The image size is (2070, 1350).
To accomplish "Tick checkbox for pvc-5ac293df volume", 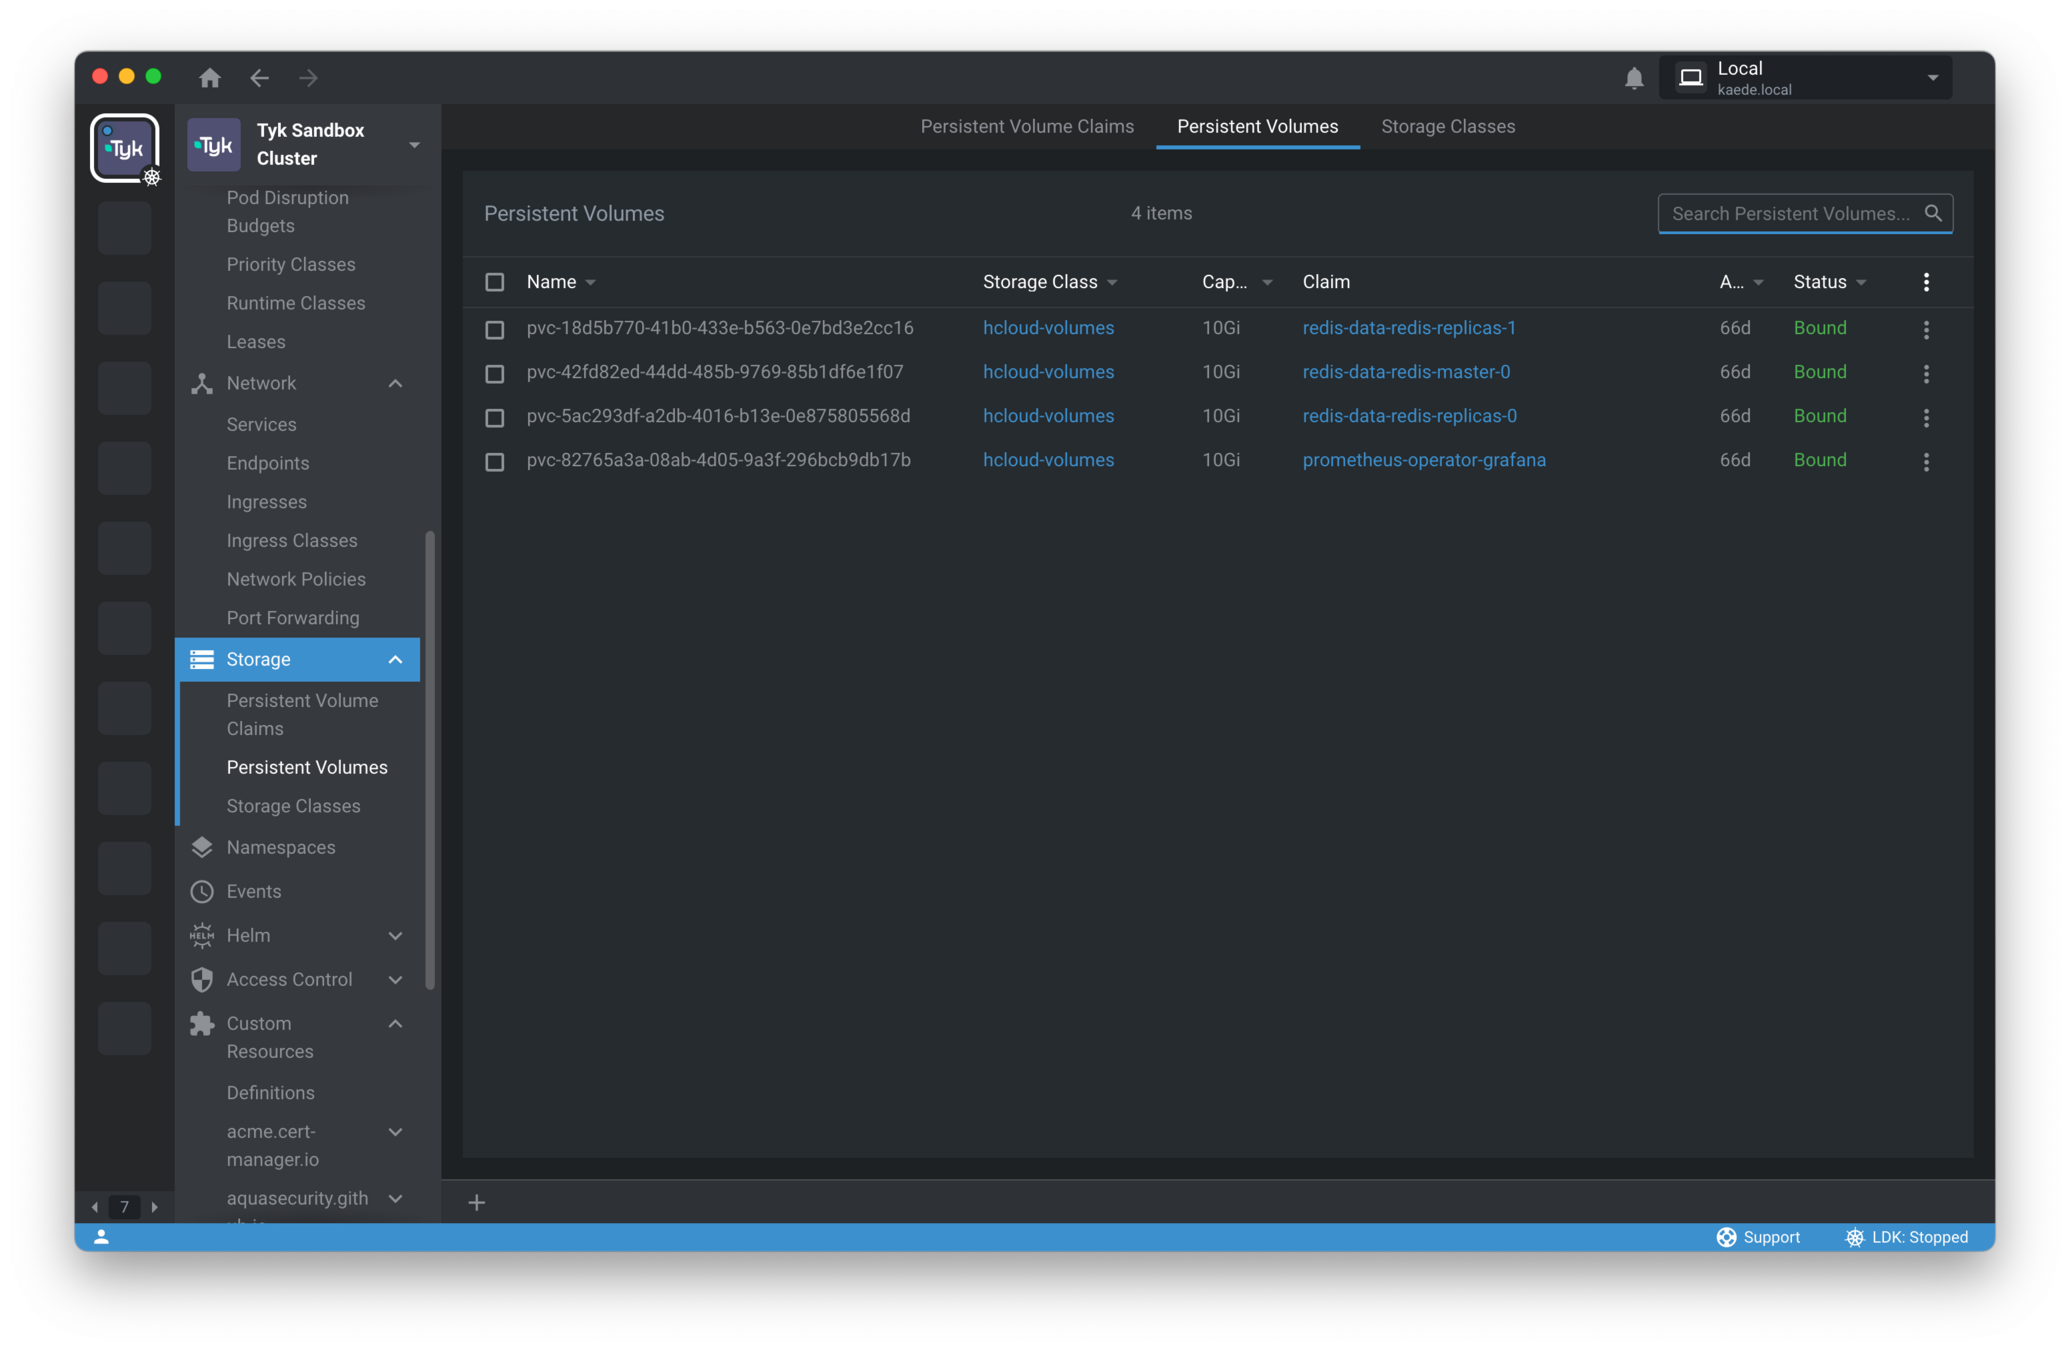I will click(x=495, y=417).
